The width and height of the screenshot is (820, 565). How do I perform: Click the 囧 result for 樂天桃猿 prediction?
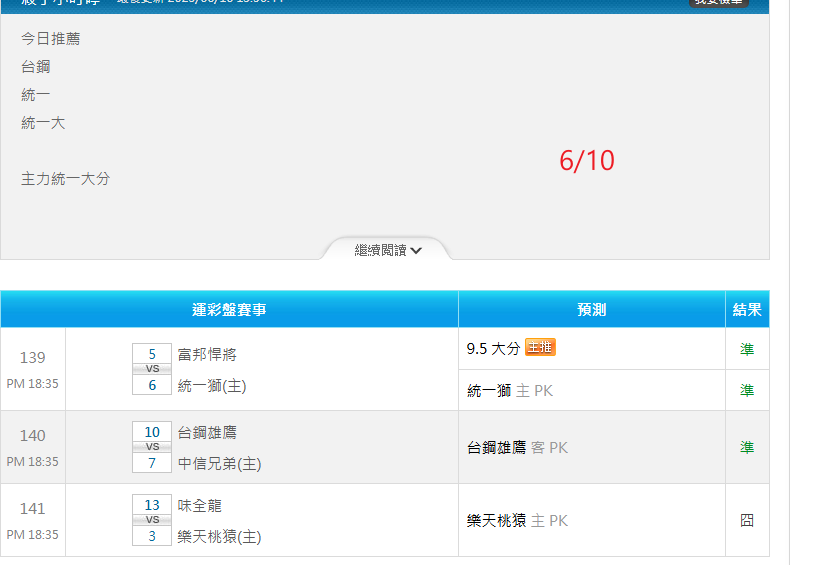pyautogui.click(x=747, y=520)
